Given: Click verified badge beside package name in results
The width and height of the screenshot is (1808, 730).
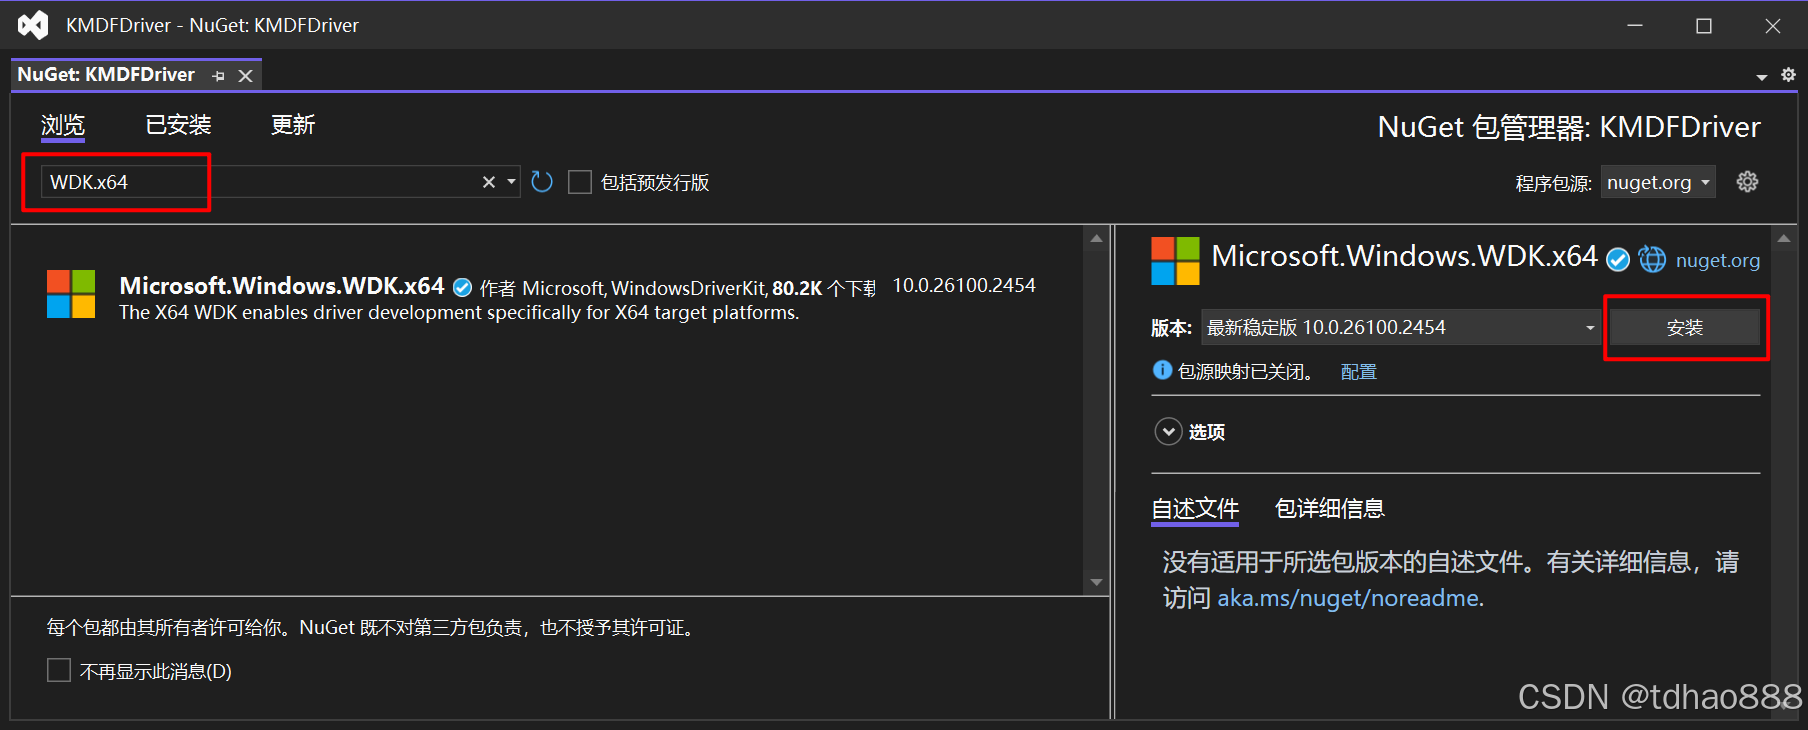Looking at the screenshot, I should point(462,288).
